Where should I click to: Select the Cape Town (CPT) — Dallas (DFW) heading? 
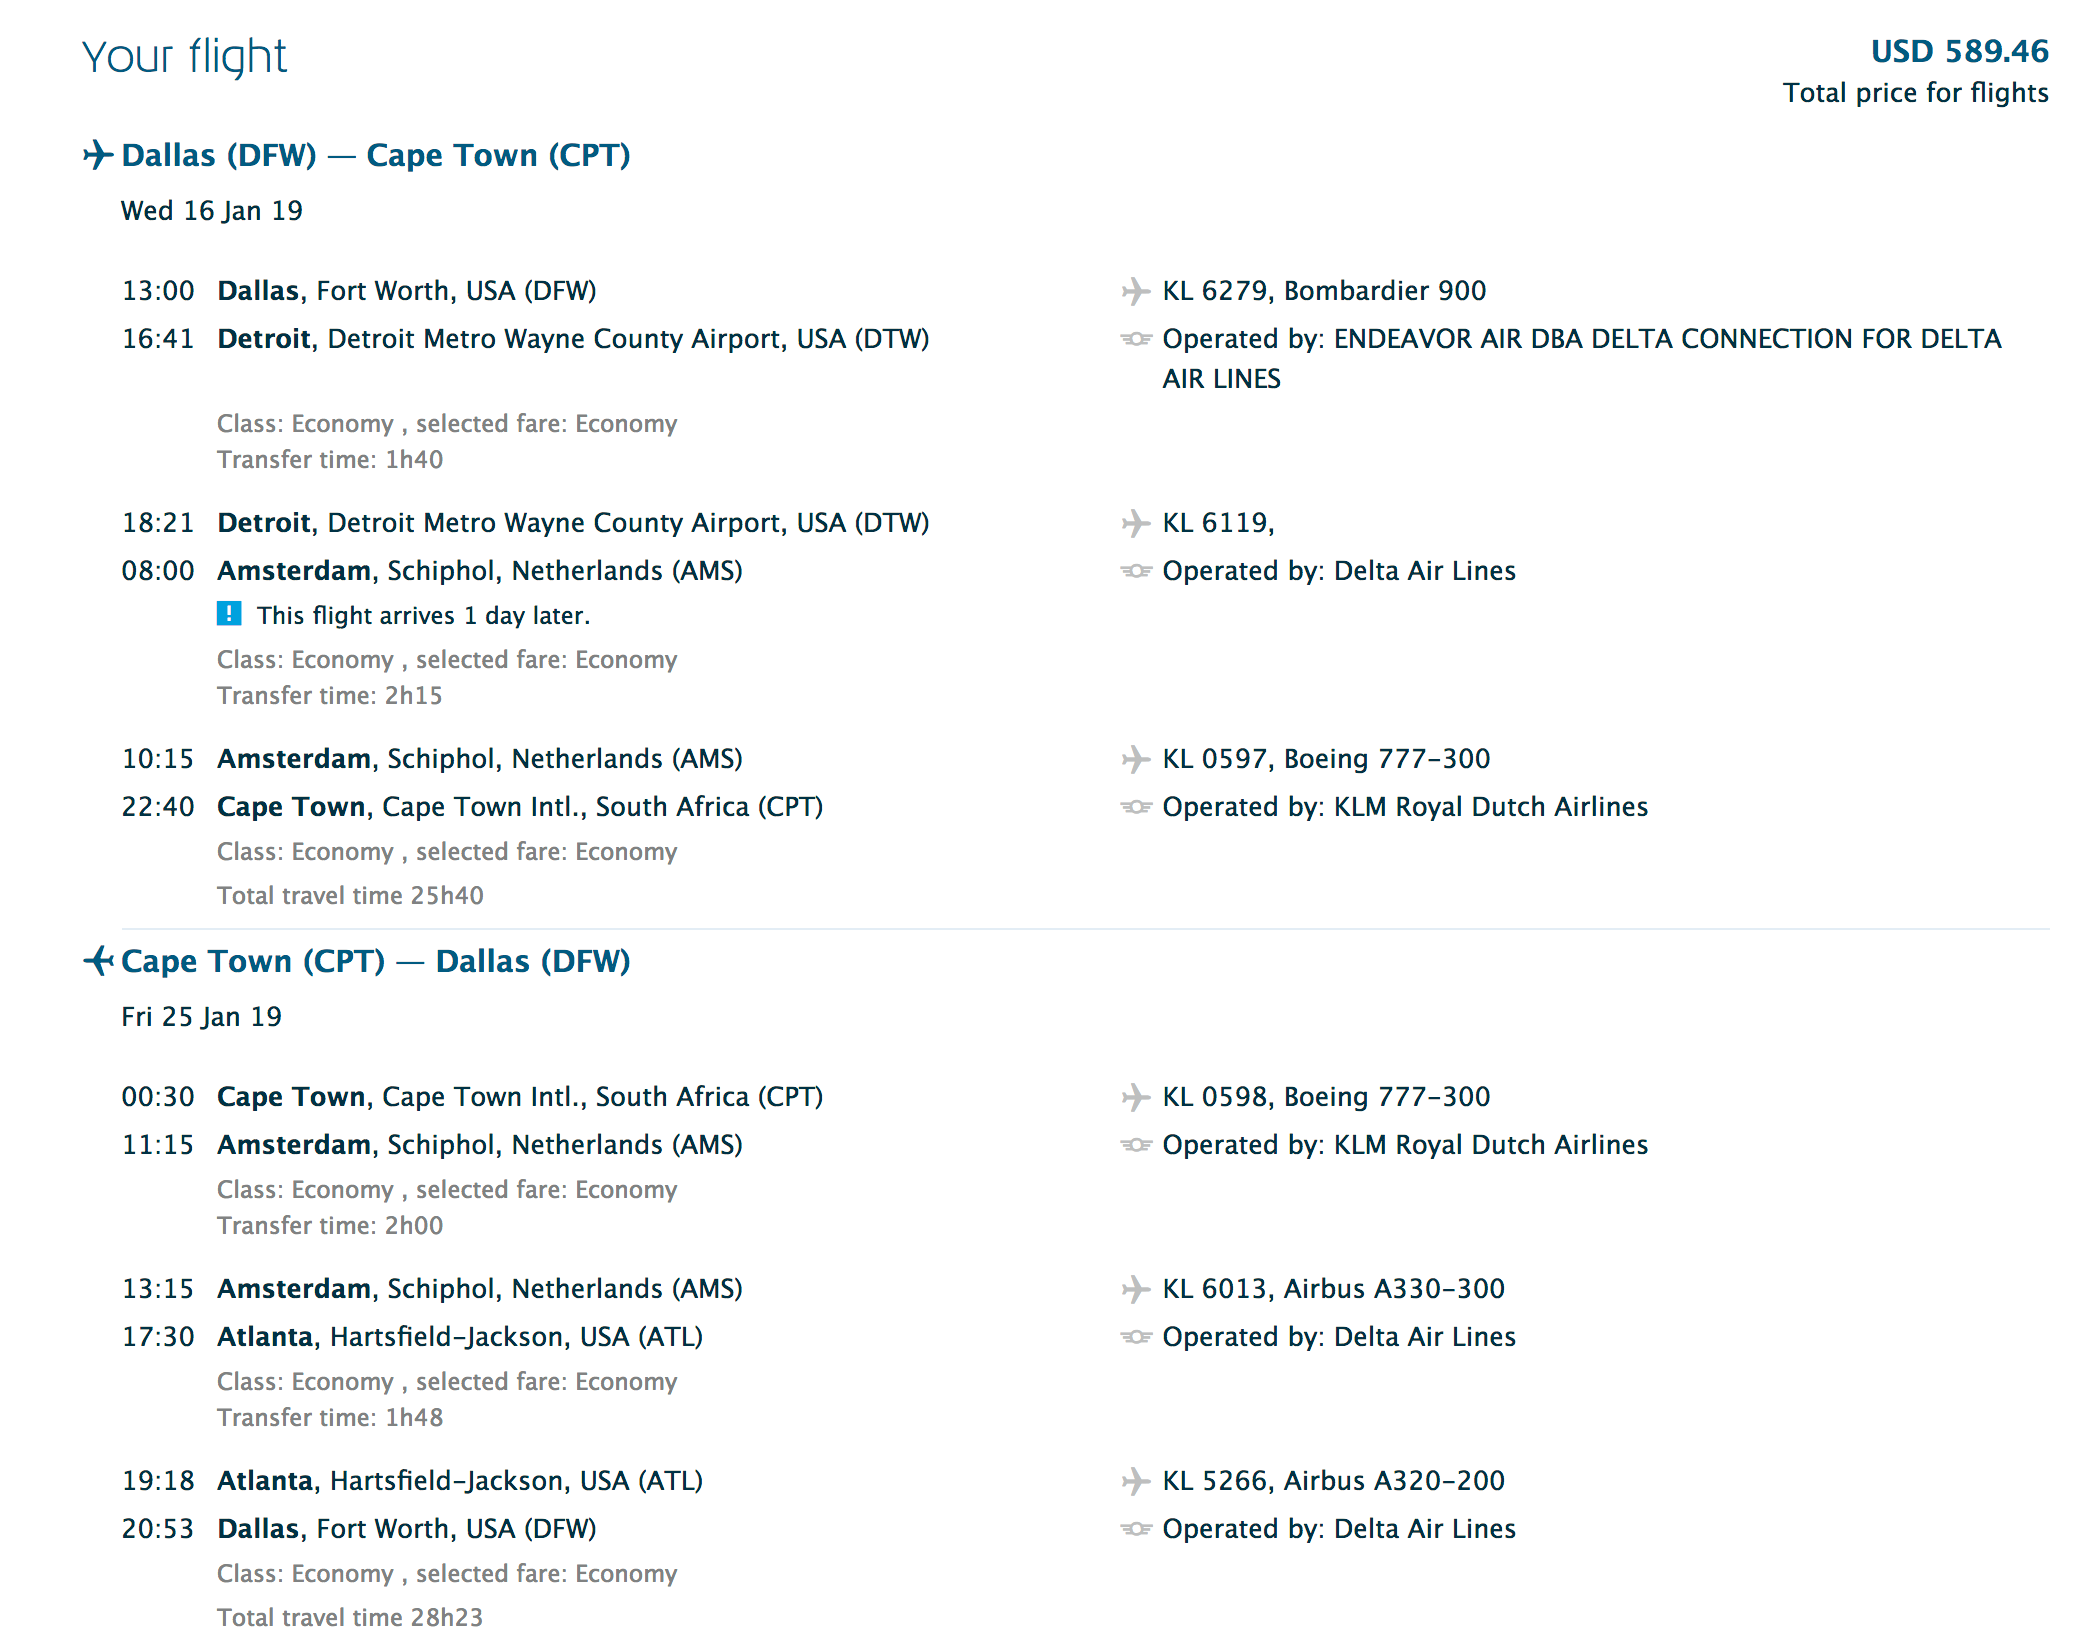point(376,961)
